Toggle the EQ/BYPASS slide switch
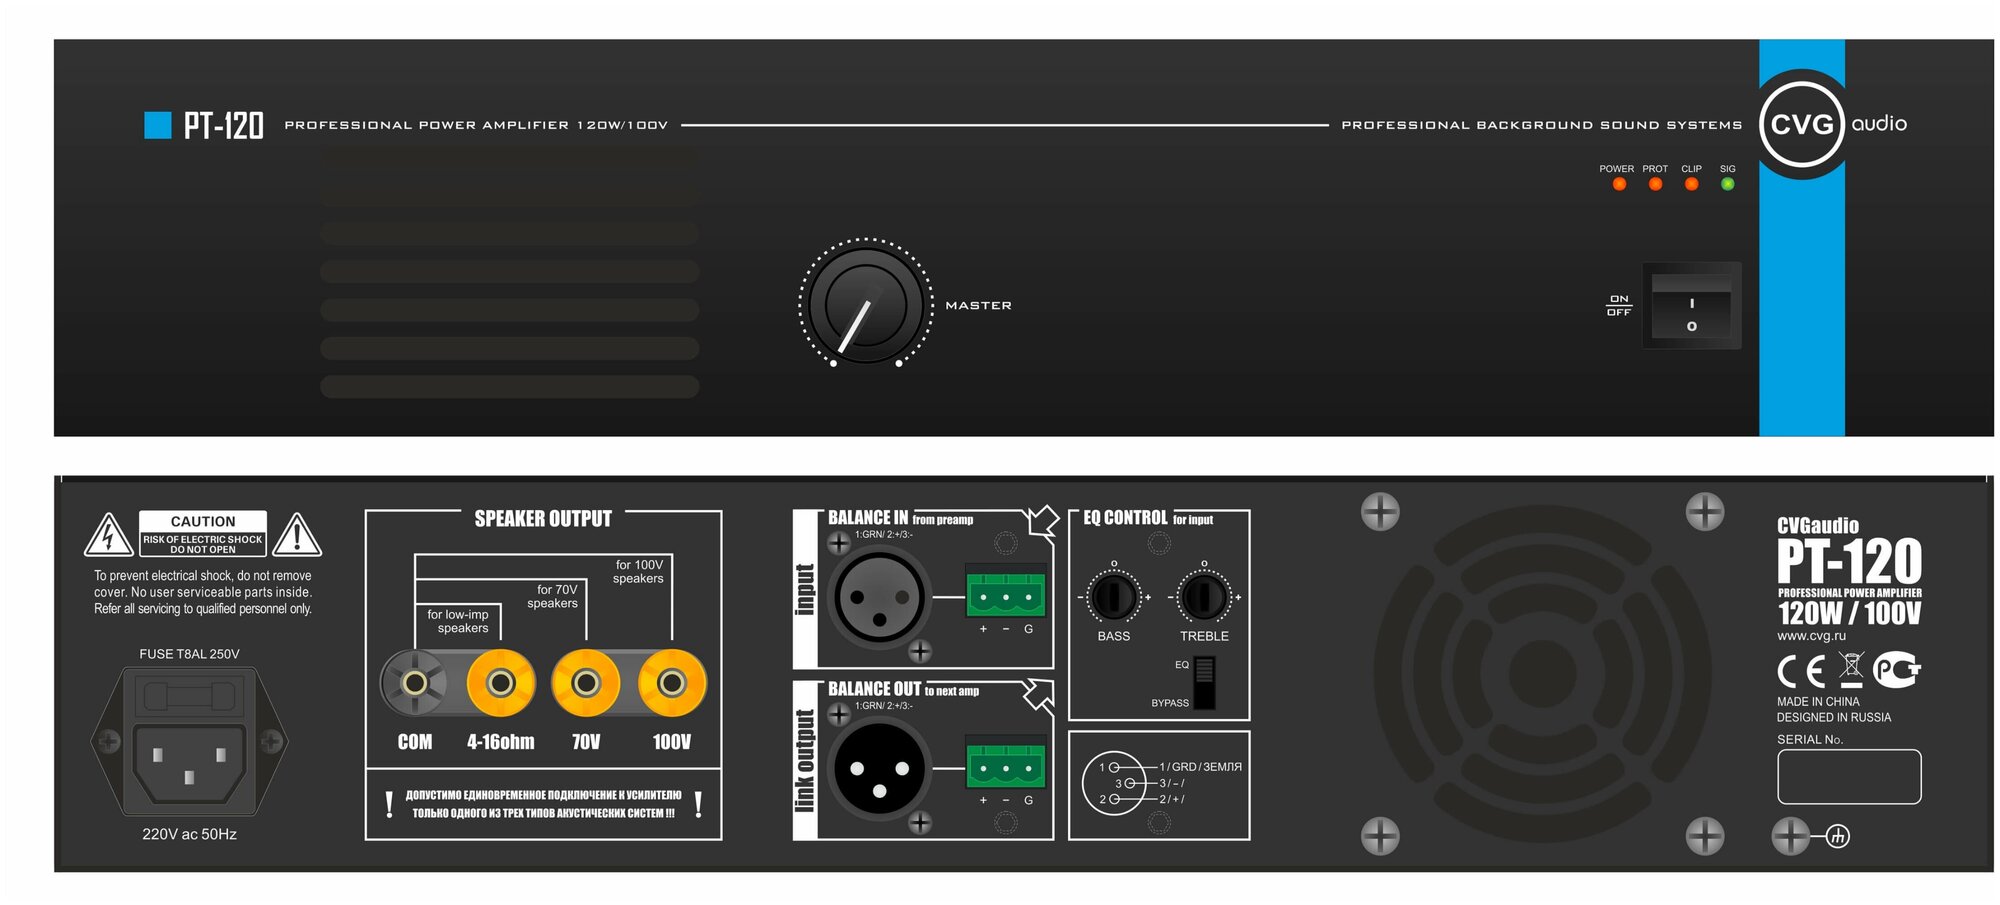Viewport: 2000px width, 905px height. coord(1204,682)
